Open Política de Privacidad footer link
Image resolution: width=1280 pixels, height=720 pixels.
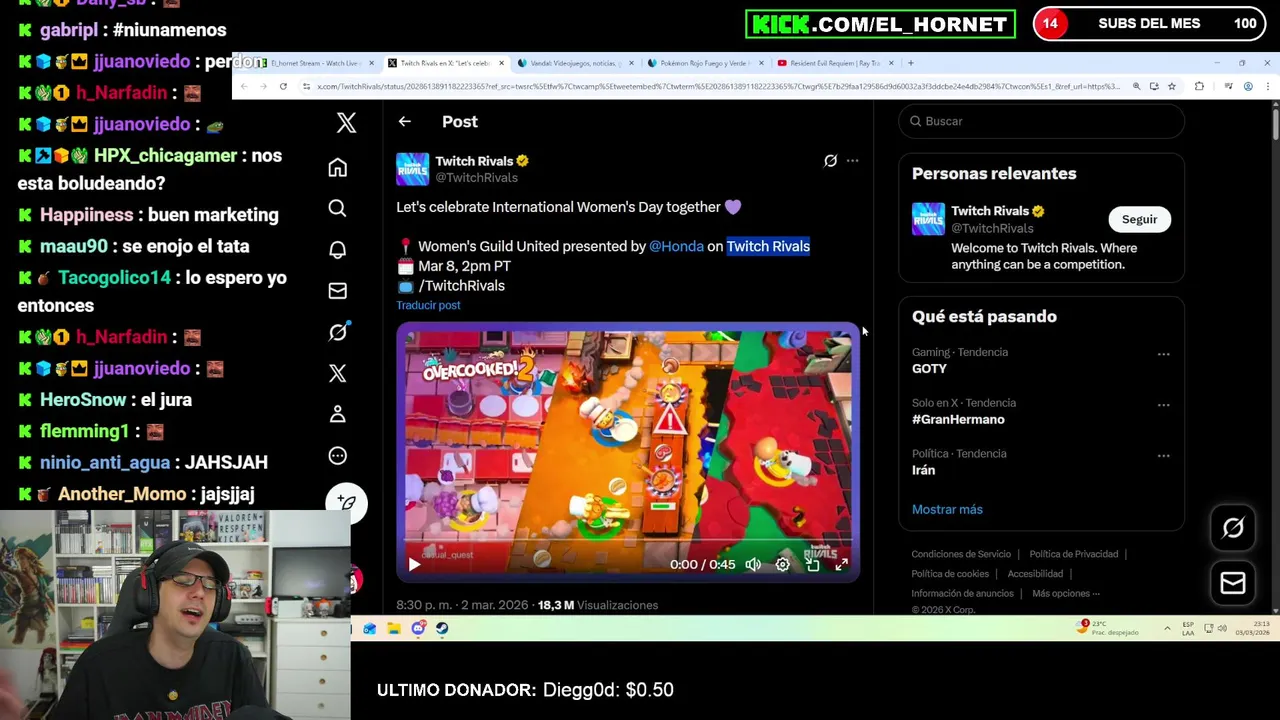tap(1074, 554)
